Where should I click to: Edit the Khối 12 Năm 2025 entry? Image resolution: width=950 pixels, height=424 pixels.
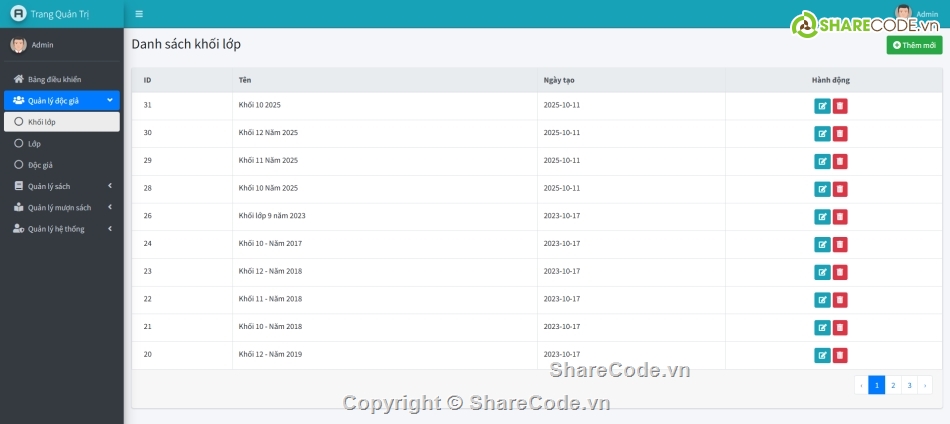click(822, 134)
